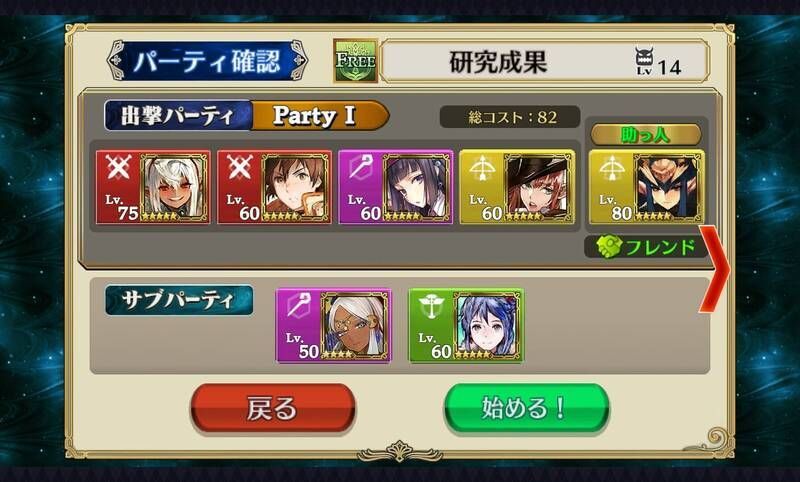This screenshot has height=482, width=800.
Task: Select dark-haired mage Lv.60 portrait
Action: (x=417, y=188)
